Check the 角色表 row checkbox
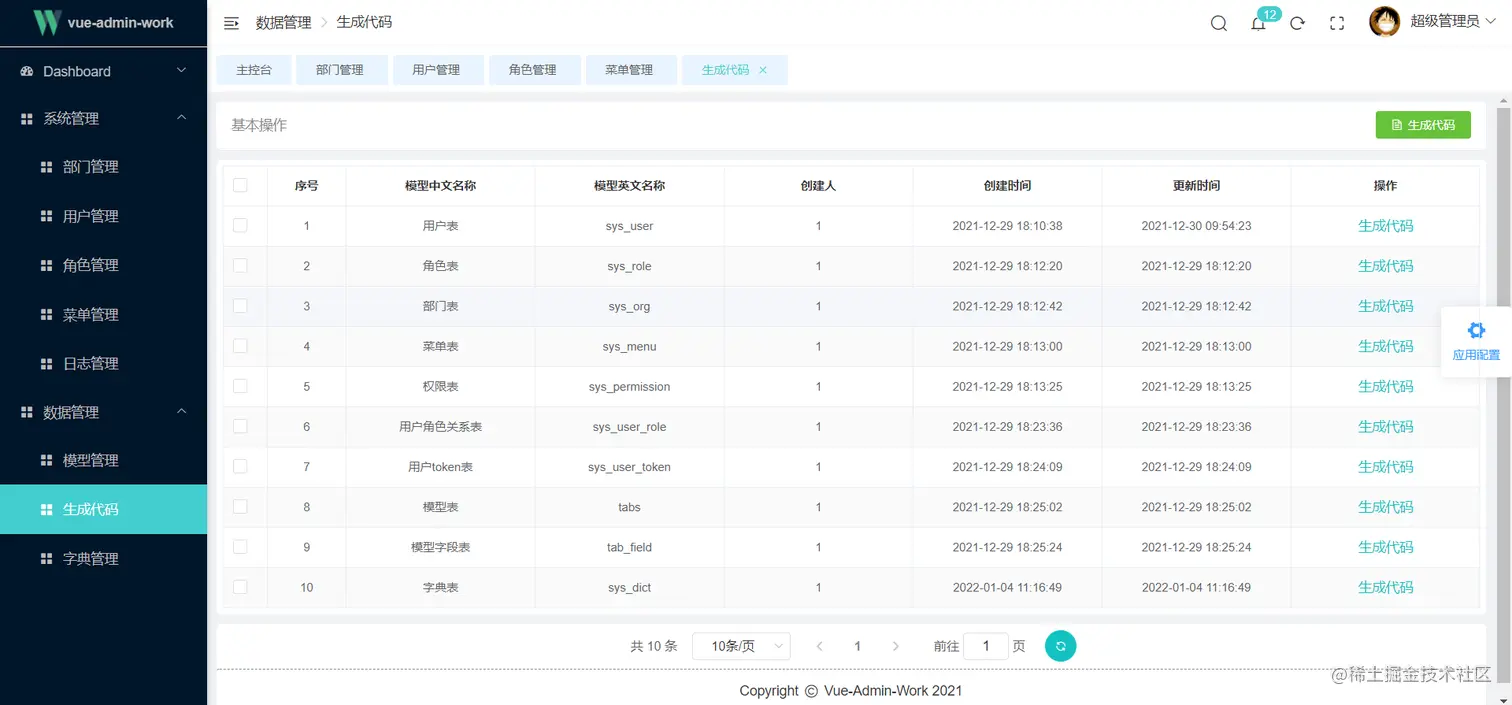Image resolution: width=1512 pixels, height=705 pixels. [240, 265]
